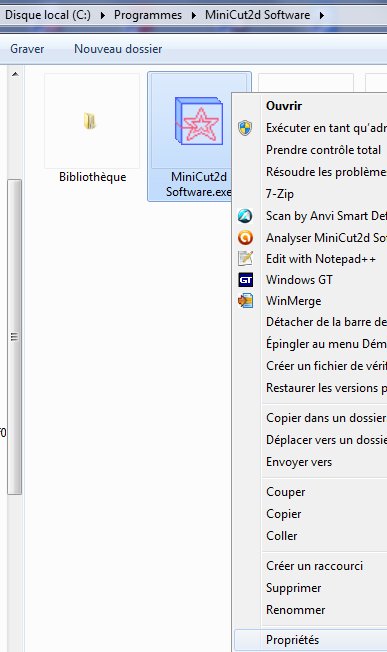Image resolution: width=387 pixels, height=652 pixels.
Task: Click the Notepad++ icon in the menu
Action: [x=245, y=258]
